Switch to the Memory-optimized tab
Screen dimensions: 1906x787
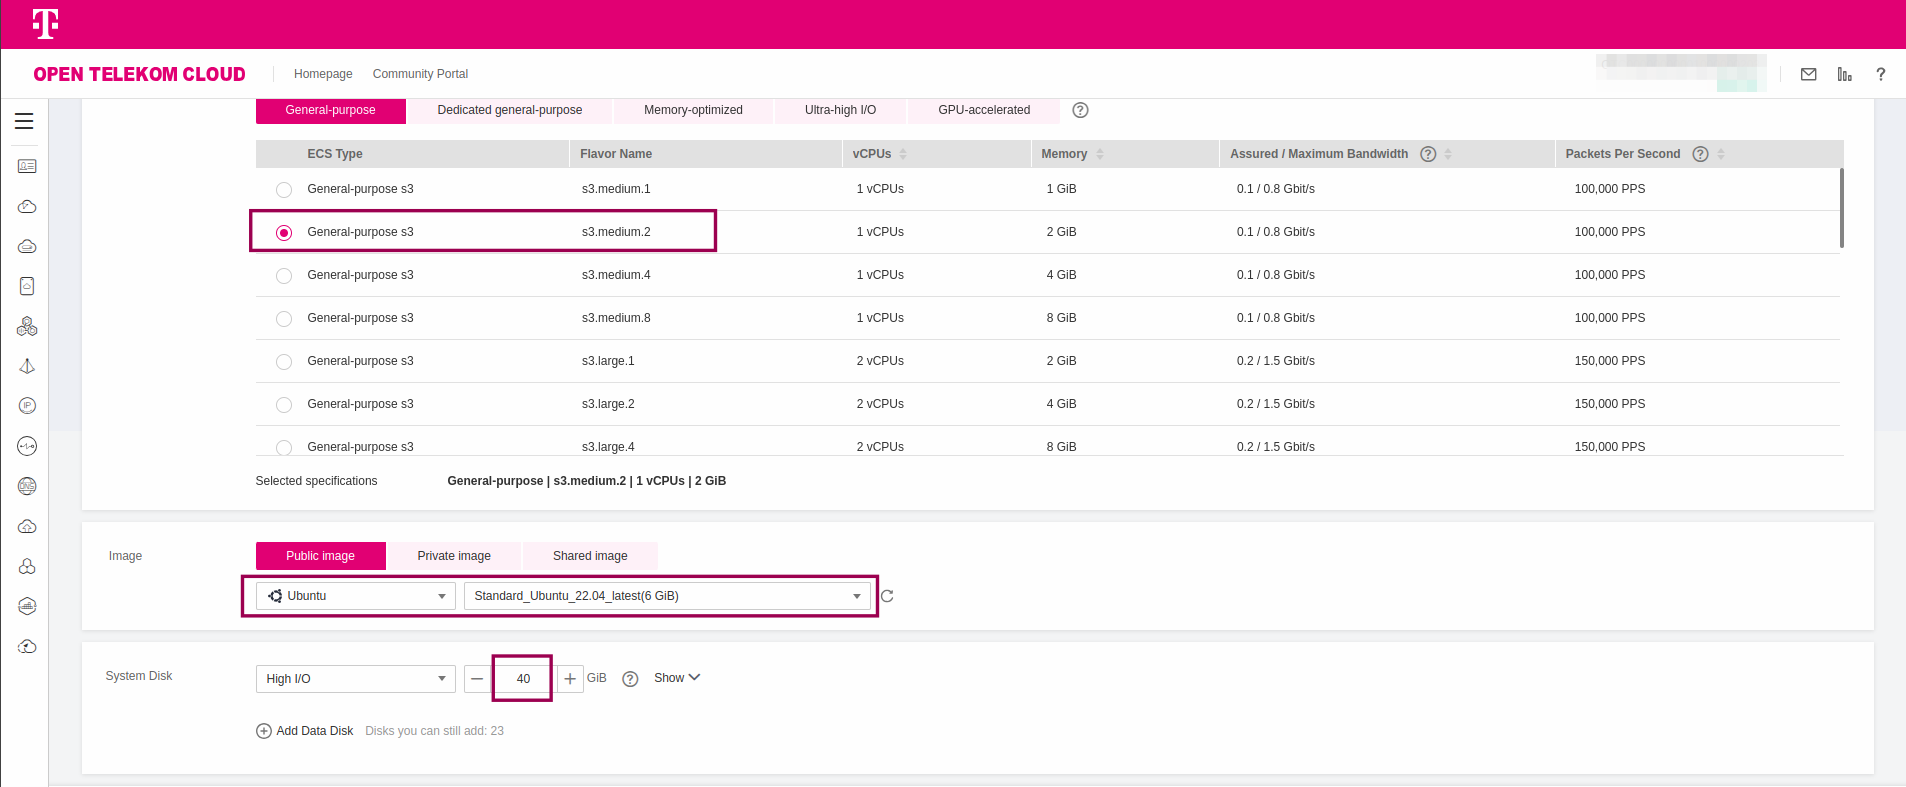tap(693, 110)
